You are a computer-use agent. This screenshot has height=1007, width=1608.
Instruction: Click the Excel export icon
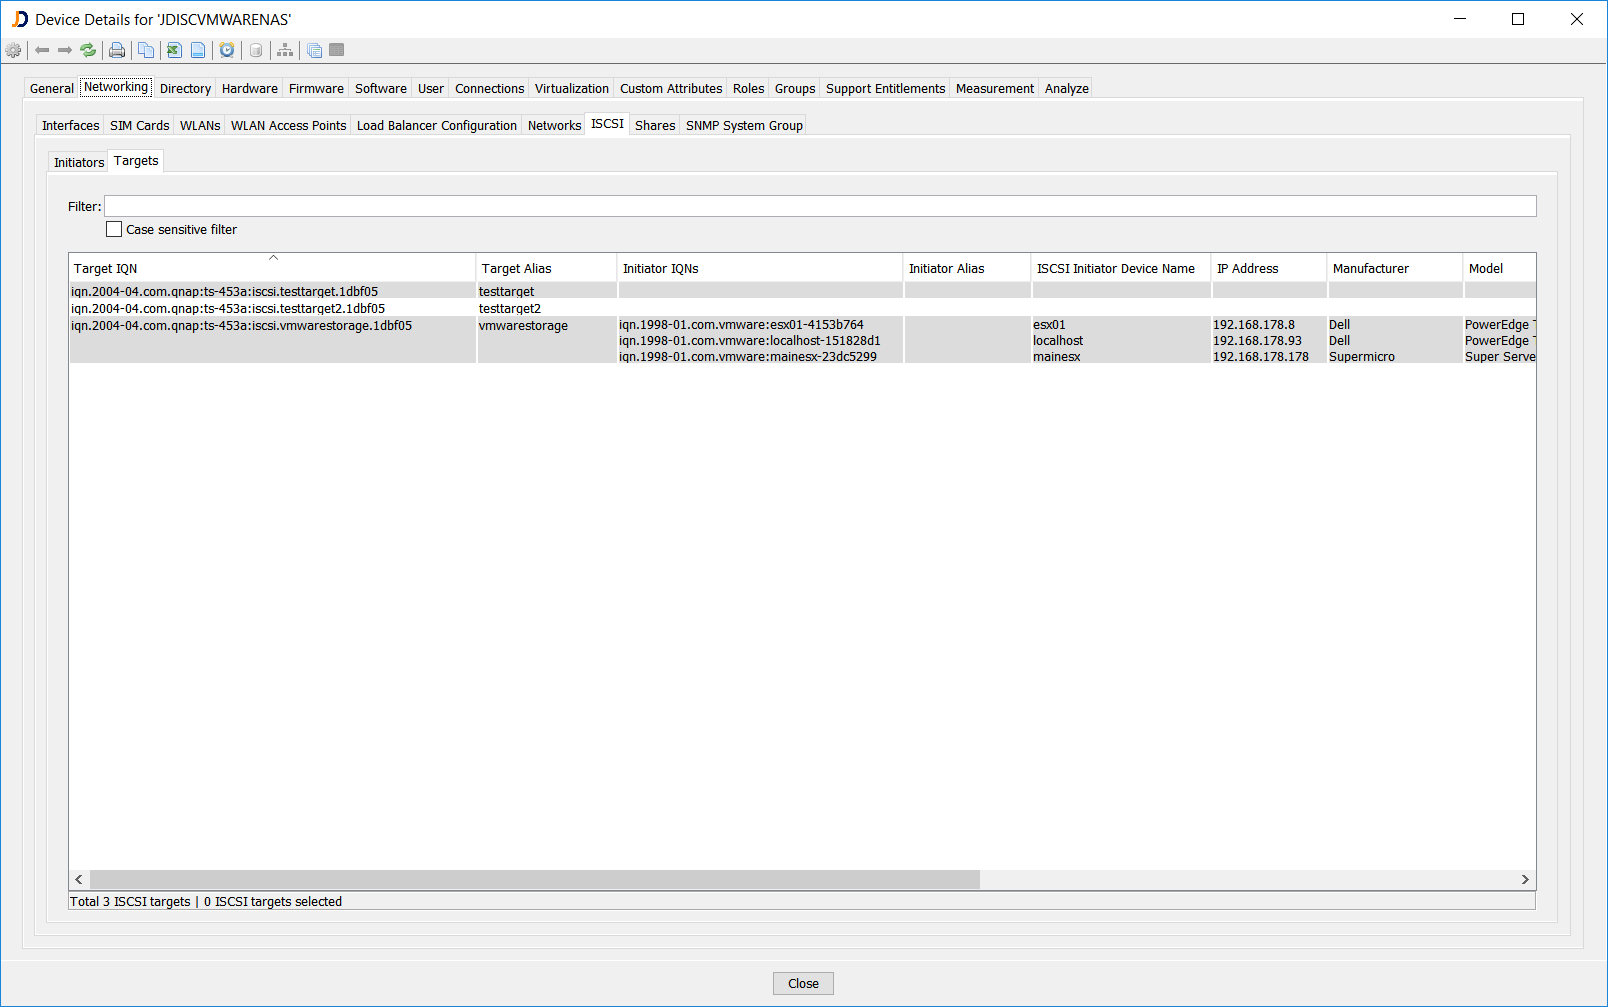[174, 50]
